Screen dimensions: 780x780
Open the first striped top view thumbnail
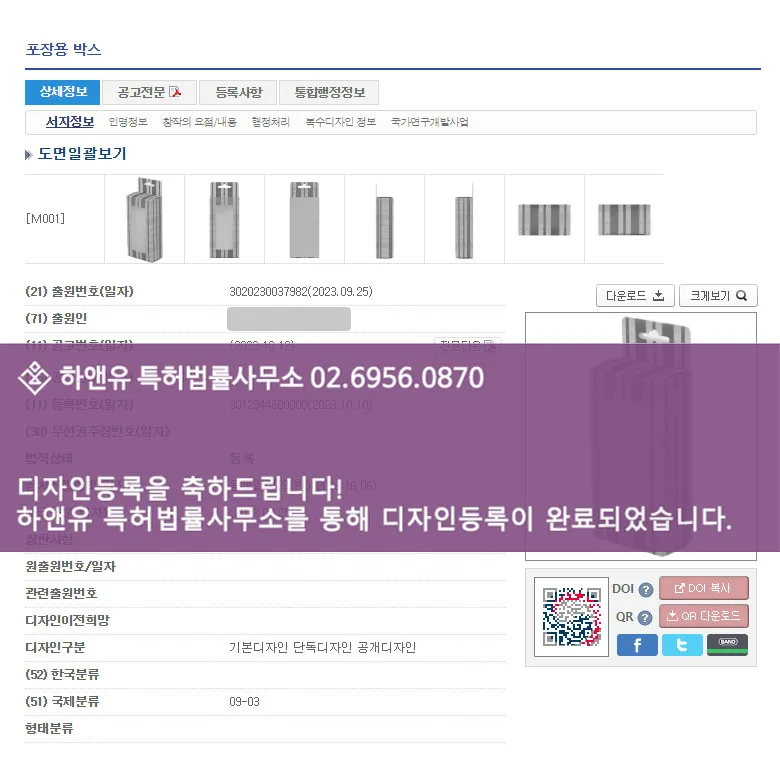[x=544, y=219]
